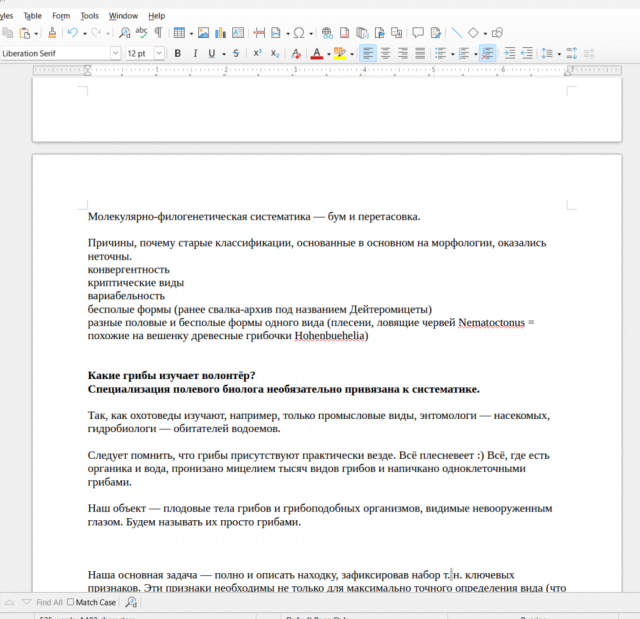Screen dimensions: 640x619
Task: Toggle track changes recording icon
Action: [436, 33]
